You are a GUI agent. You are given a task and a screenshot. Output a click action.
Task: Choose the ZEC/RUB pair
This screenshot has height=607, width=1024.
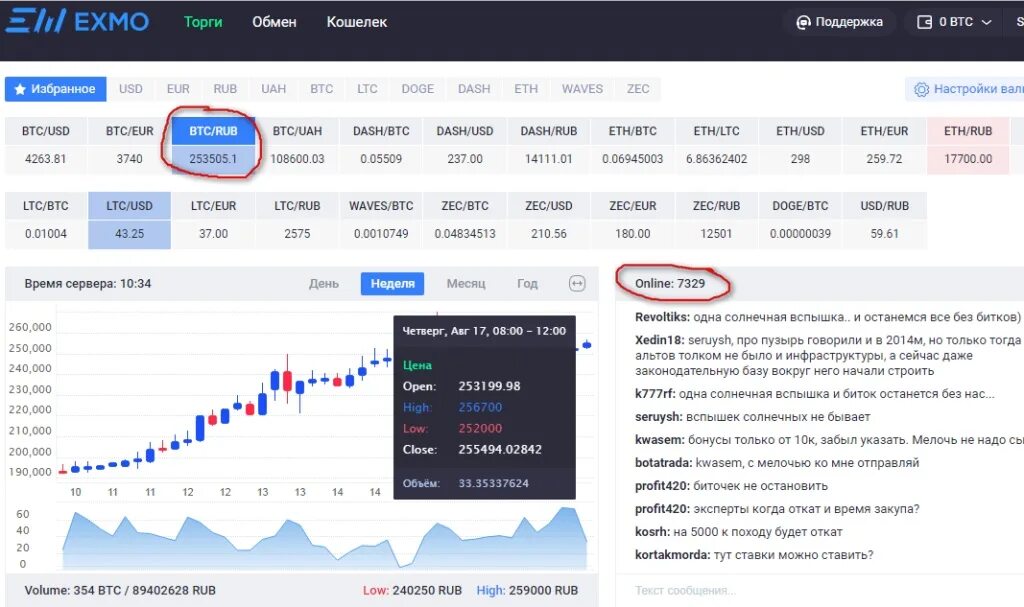coord(716,220)
